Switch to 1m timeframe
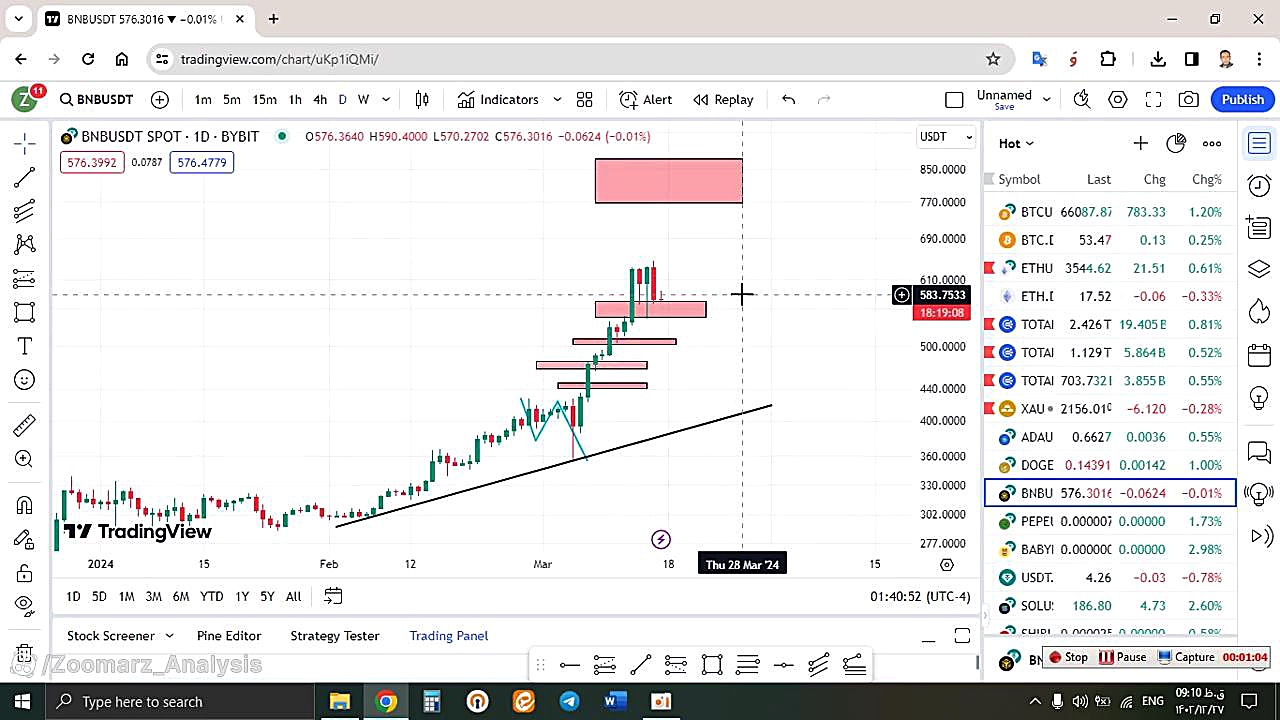The width and height of the screenshot is (1280, 720). coord(203,99)
